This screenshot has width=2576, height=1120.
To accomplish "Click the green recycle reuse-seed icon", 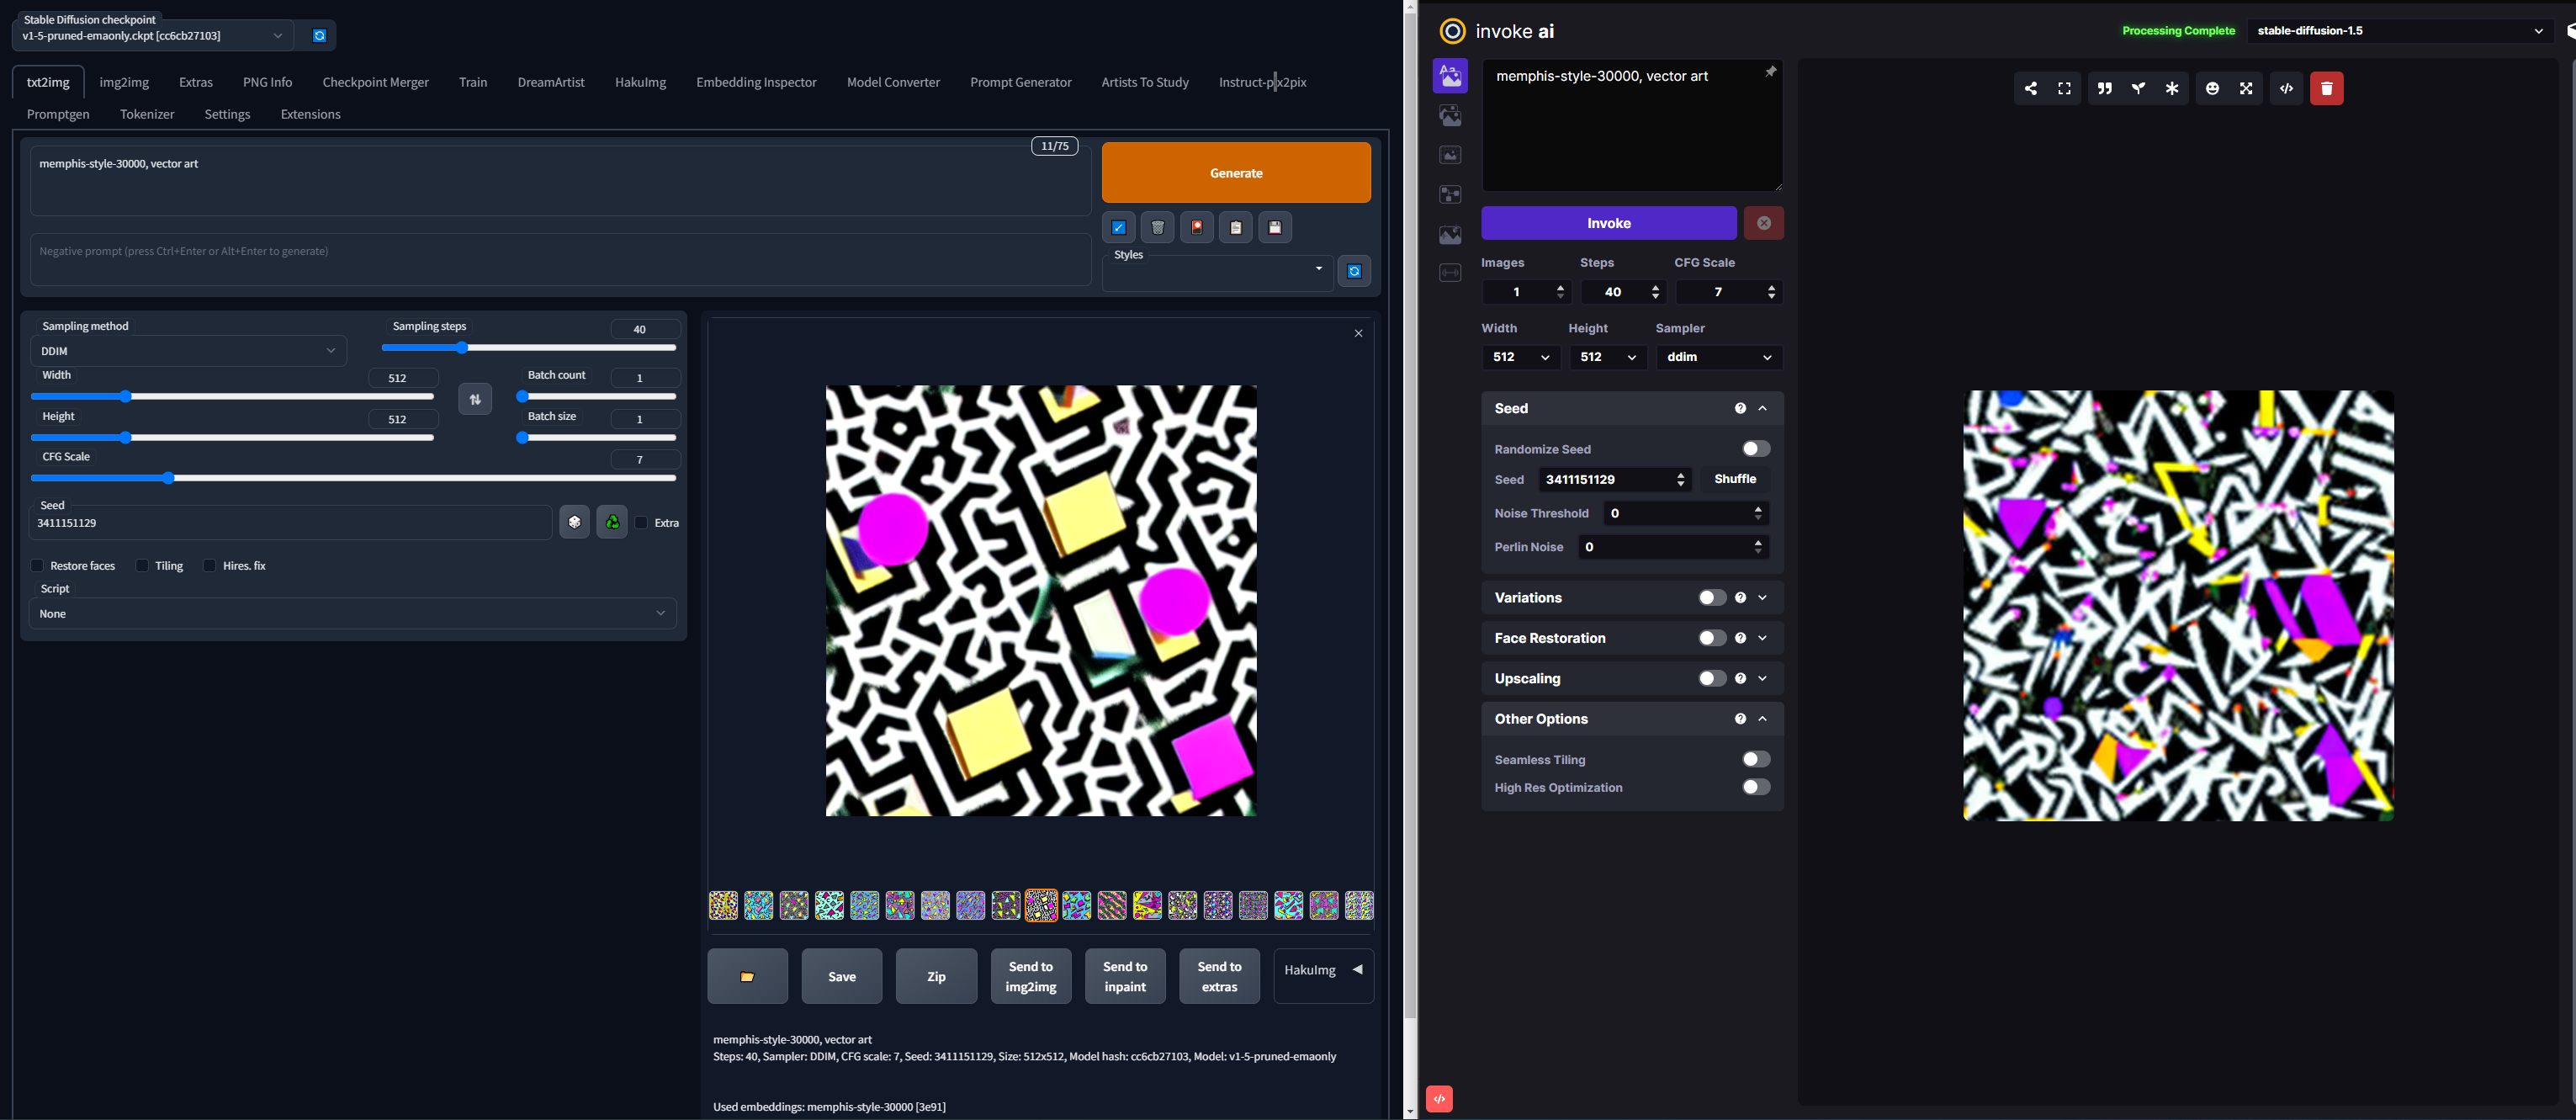I will 612,522.
